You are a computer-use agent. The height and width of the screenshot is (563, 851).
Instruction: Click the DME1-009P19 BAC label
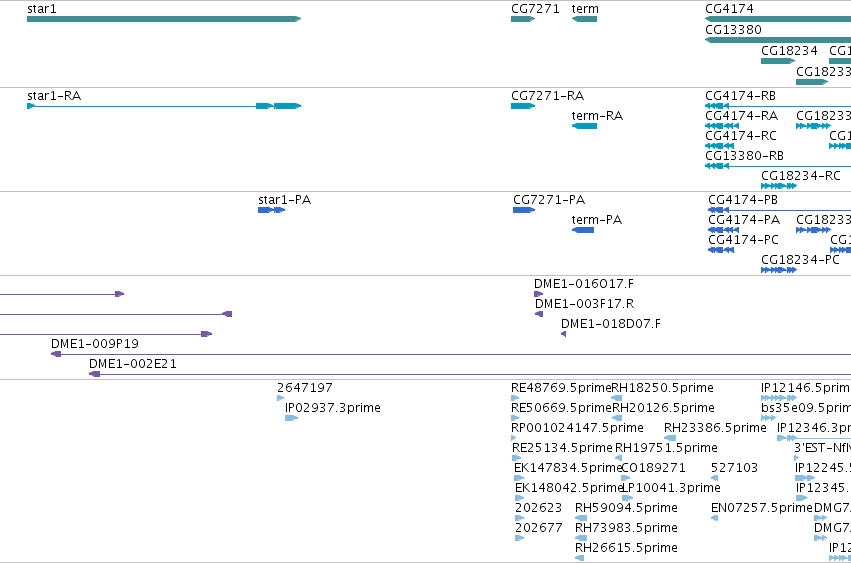click(95, 344)
